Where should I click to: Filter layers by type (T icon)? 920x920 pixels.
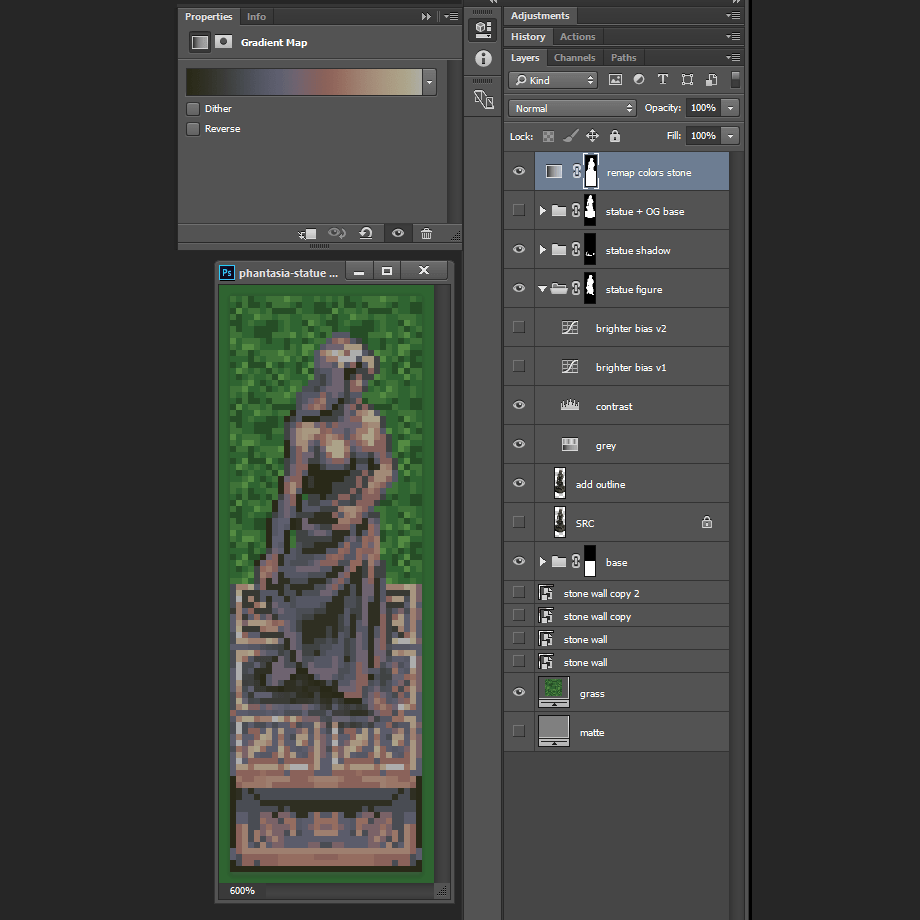662,80
